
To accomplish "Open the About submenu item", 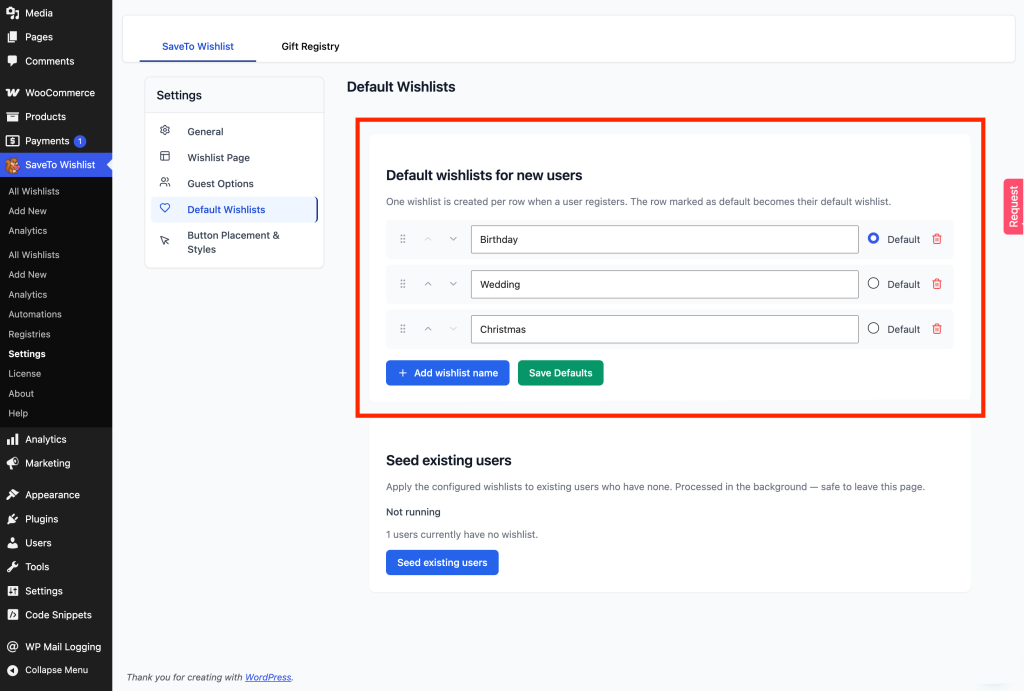I will 21,394.
